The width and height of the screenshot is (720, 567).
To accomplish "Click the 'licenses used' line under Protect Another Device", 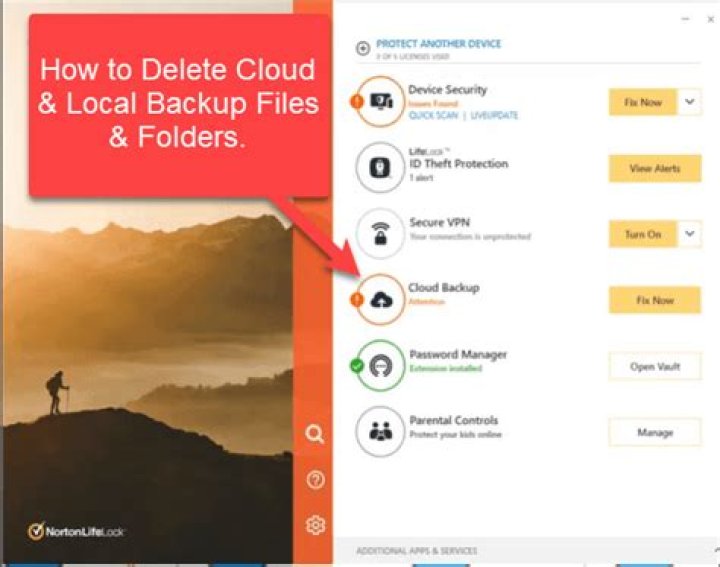I will (x=412, y=56).
